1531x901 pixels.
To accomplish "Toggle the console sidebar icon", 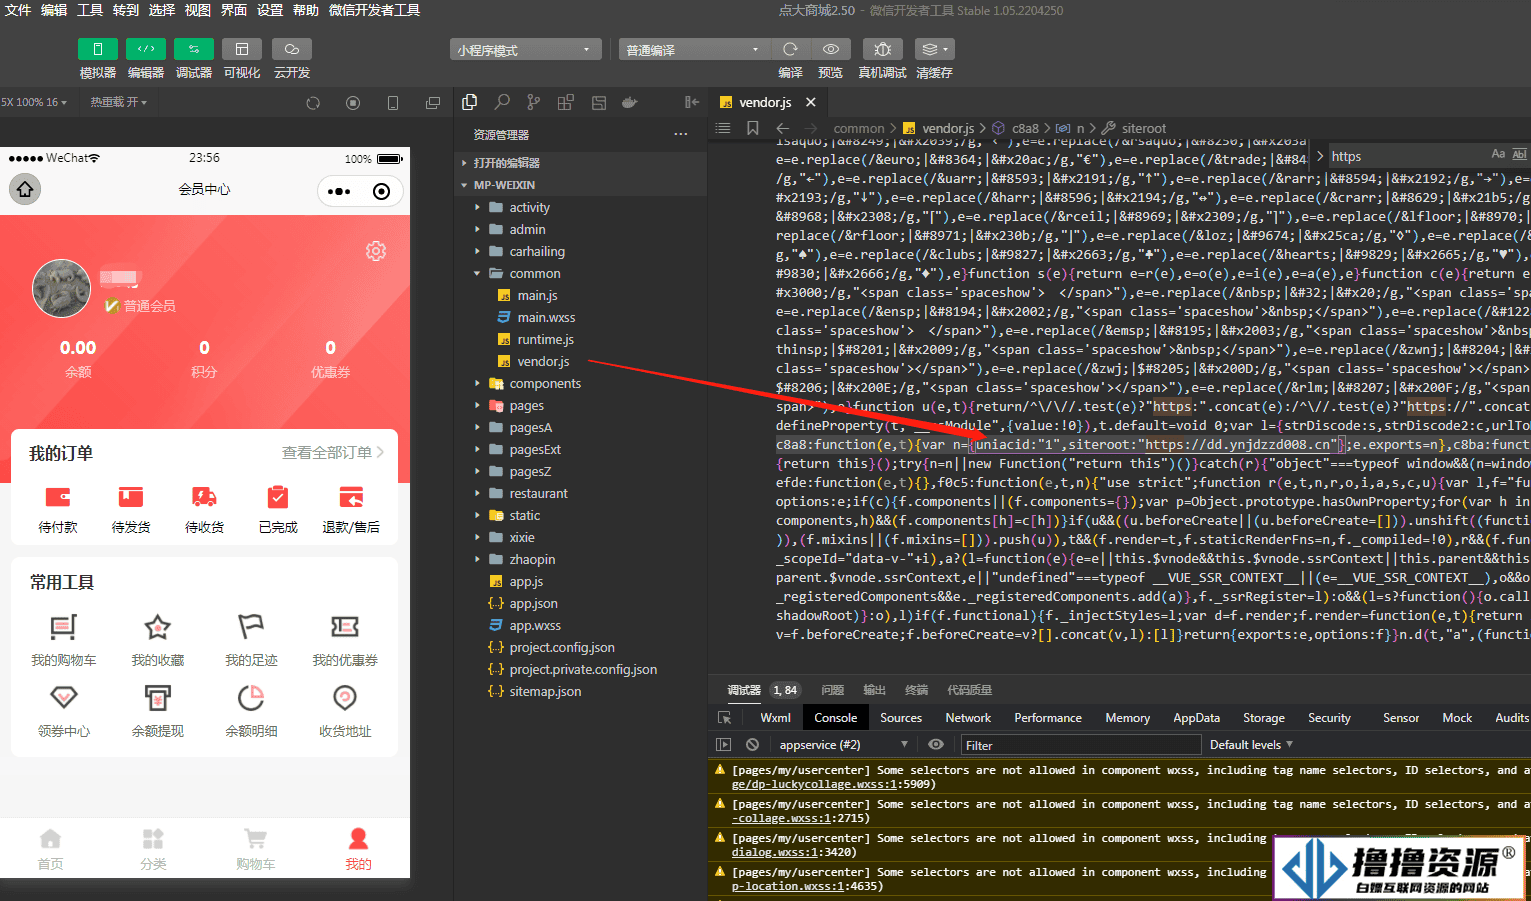I will 724,745.
